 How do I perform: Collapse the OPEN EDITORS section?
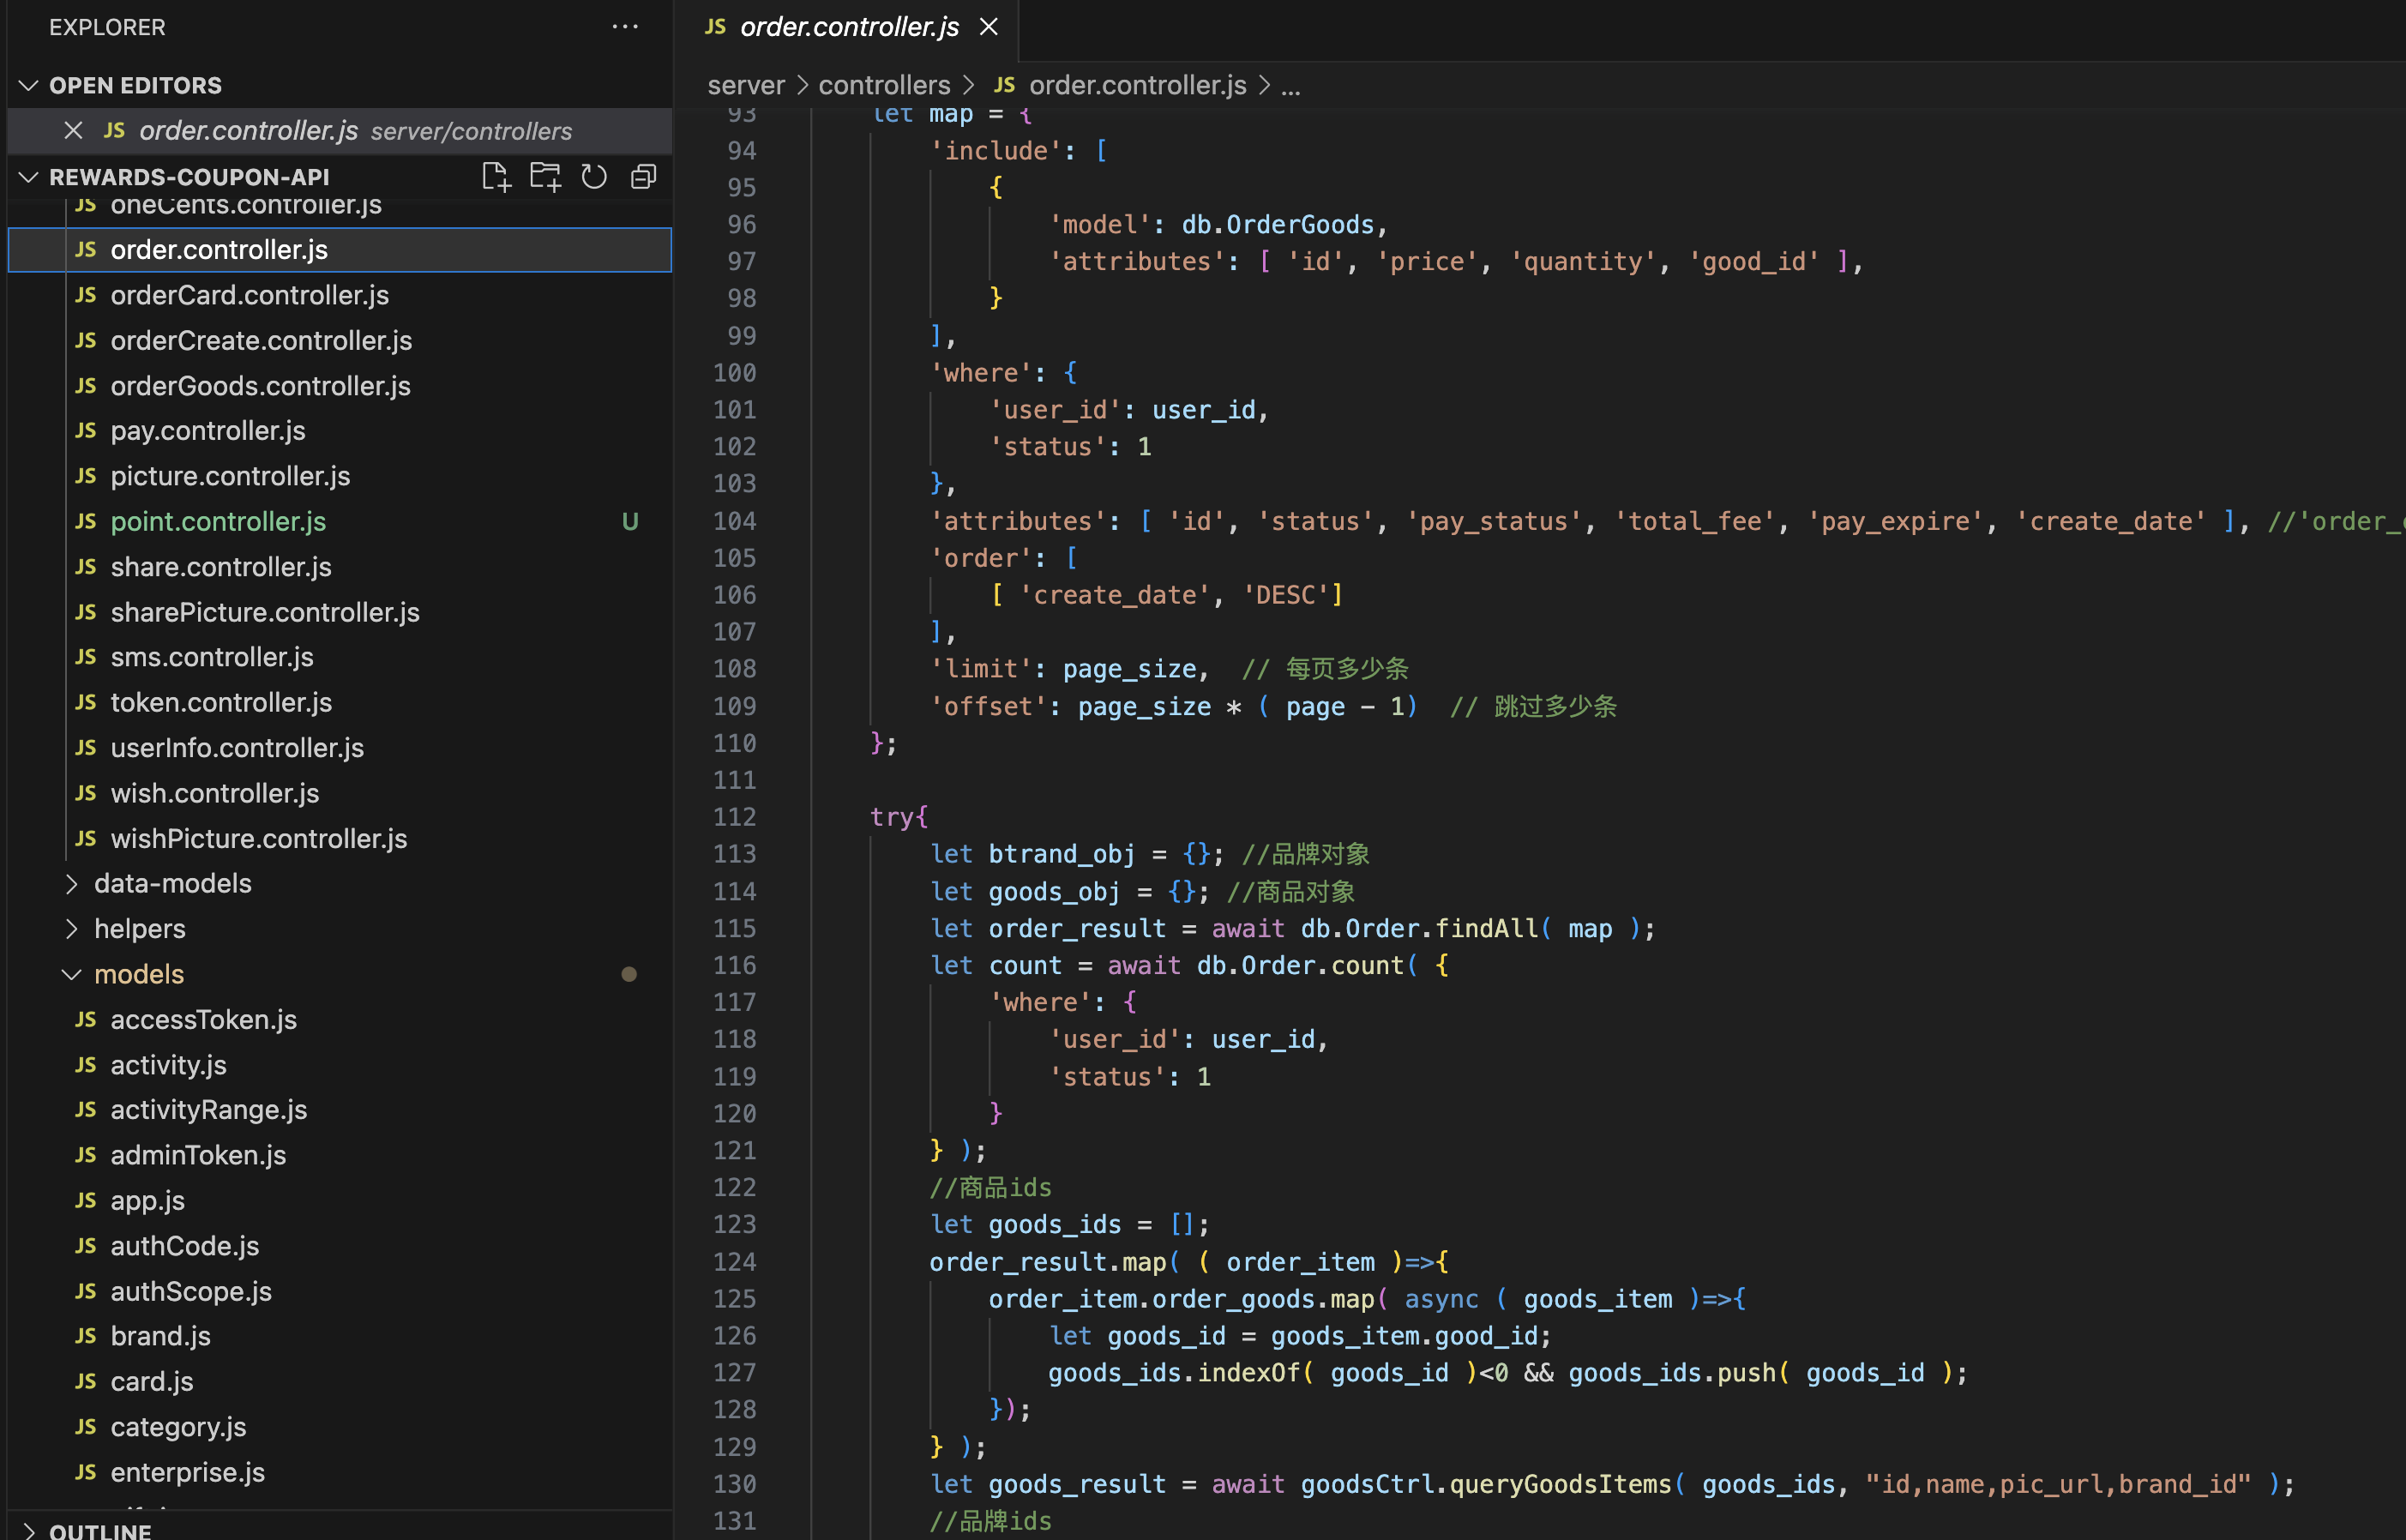point(28,85)
